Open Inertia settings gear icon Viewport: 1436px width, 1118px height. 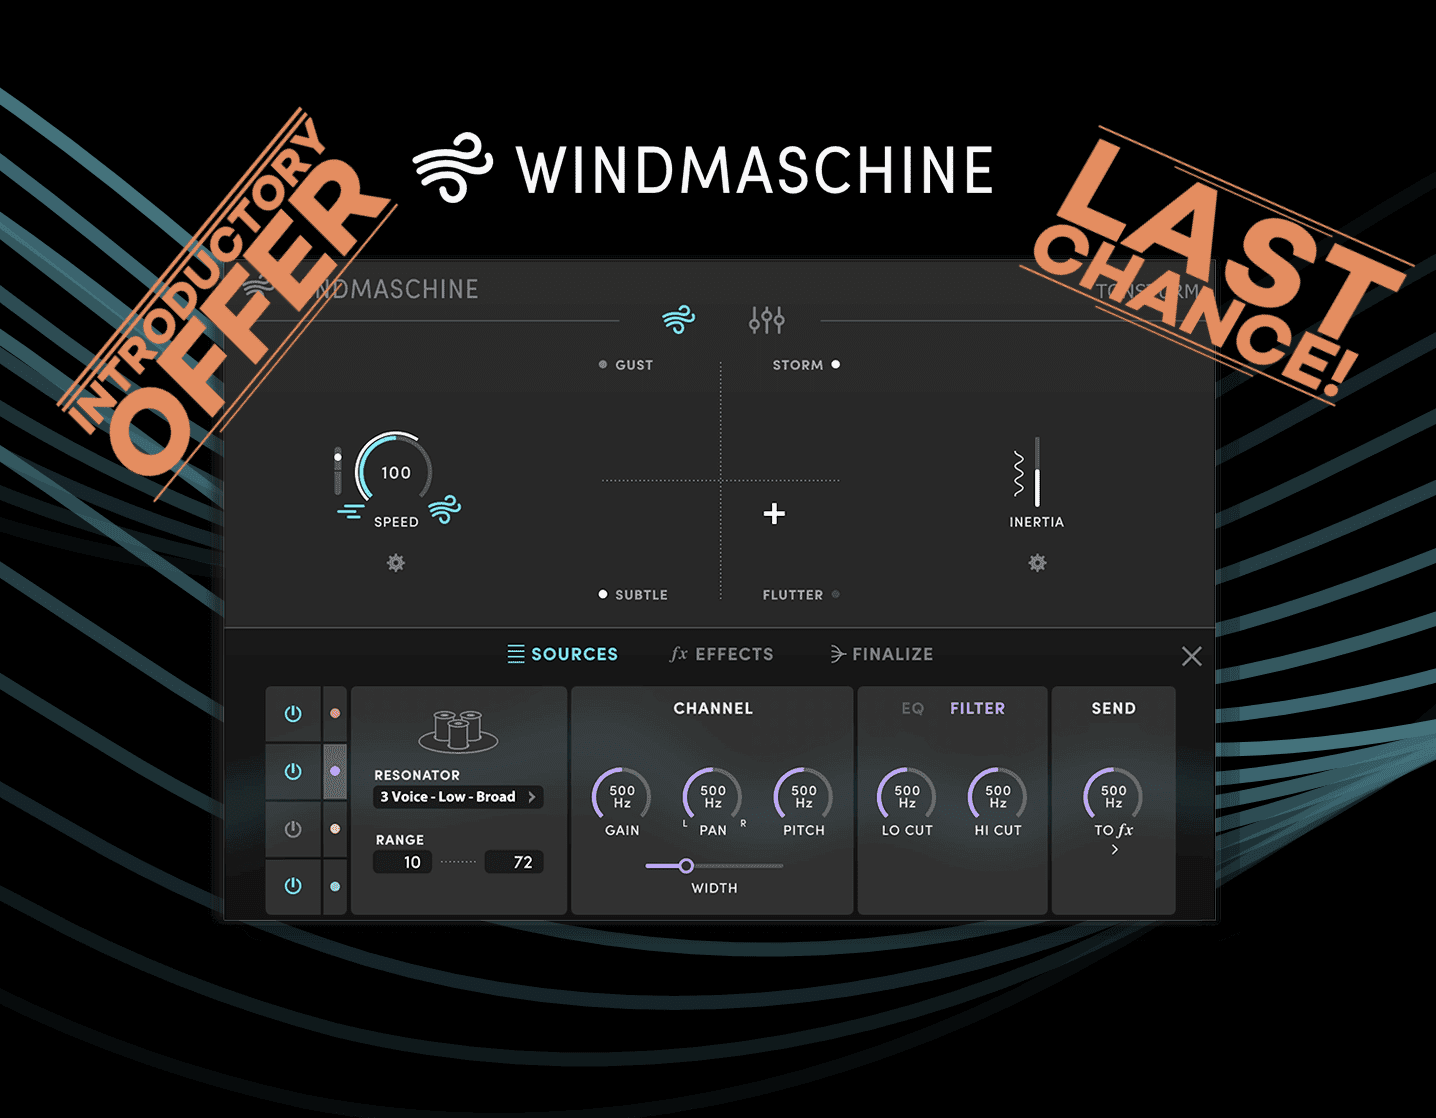pos(1037,563)
